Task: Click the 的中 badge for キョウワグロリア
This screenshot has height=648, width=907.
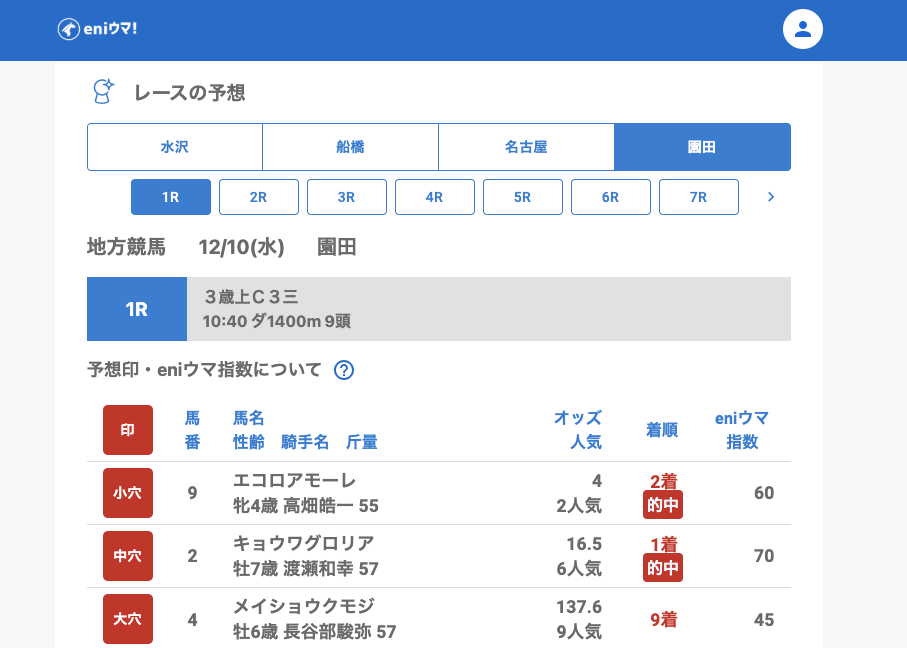Action: [663, 568]
